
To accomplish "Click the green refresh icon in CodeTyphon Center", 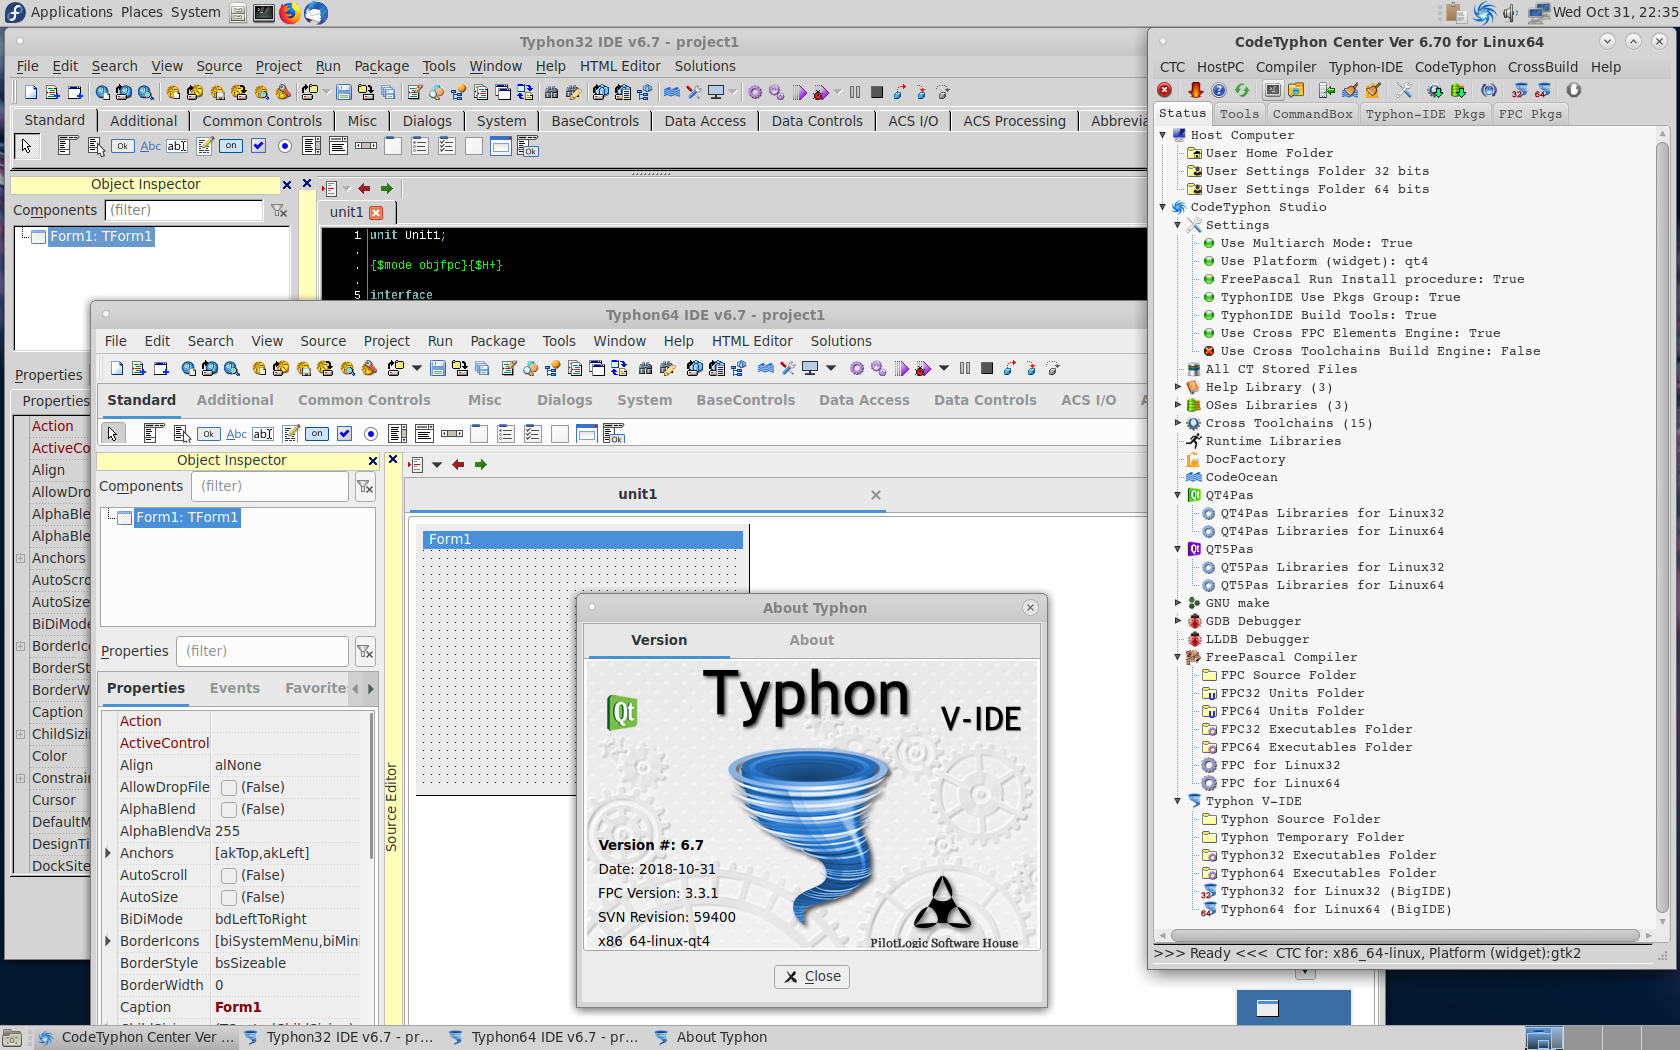I will click(1242, 90).
